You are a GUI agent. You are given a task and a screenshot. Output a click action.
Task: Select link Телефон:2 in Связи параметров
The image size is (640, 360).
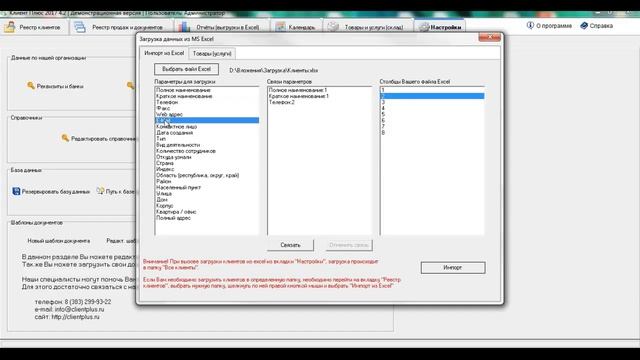[320, 102]
